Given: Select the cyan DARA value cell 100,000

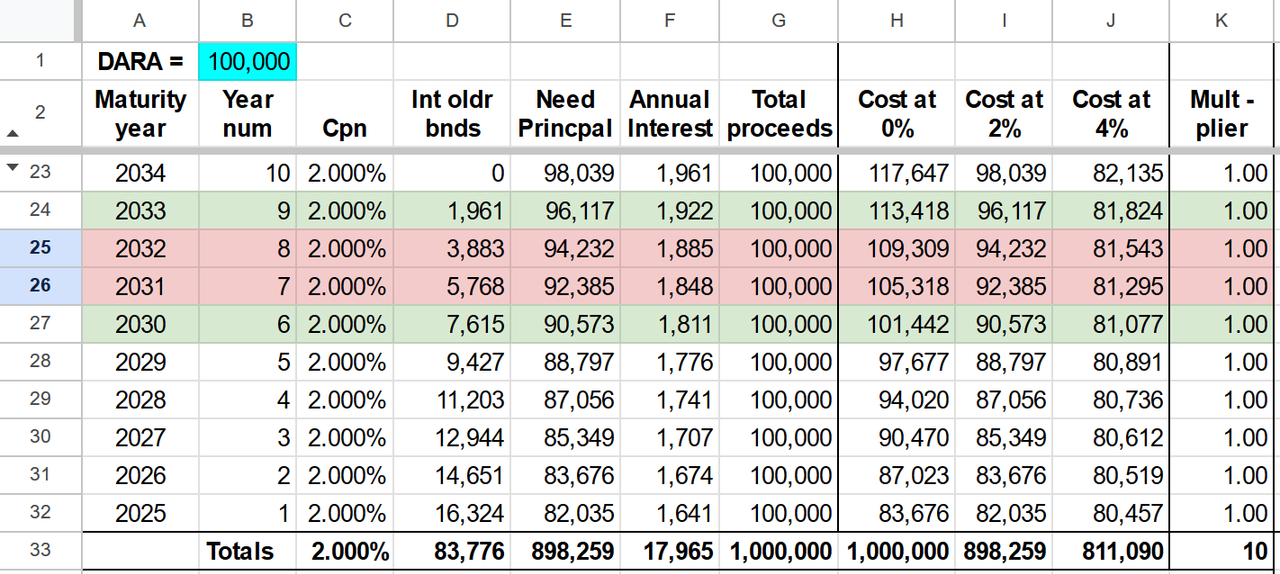Looking at the screenshot, I should tap(248, 61).
